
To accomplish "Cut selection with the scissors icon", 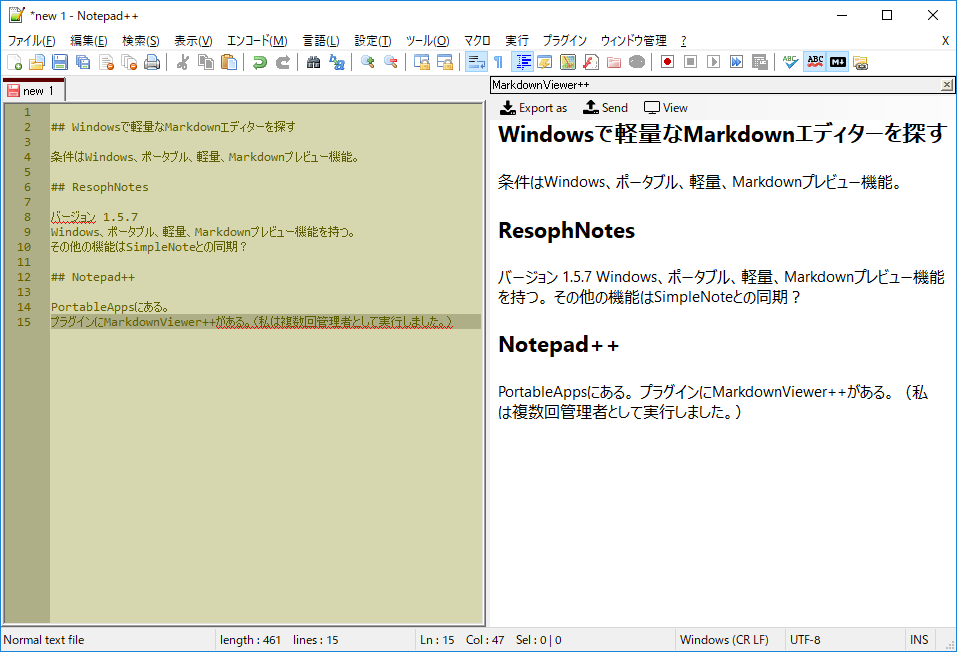I will 182,62.
